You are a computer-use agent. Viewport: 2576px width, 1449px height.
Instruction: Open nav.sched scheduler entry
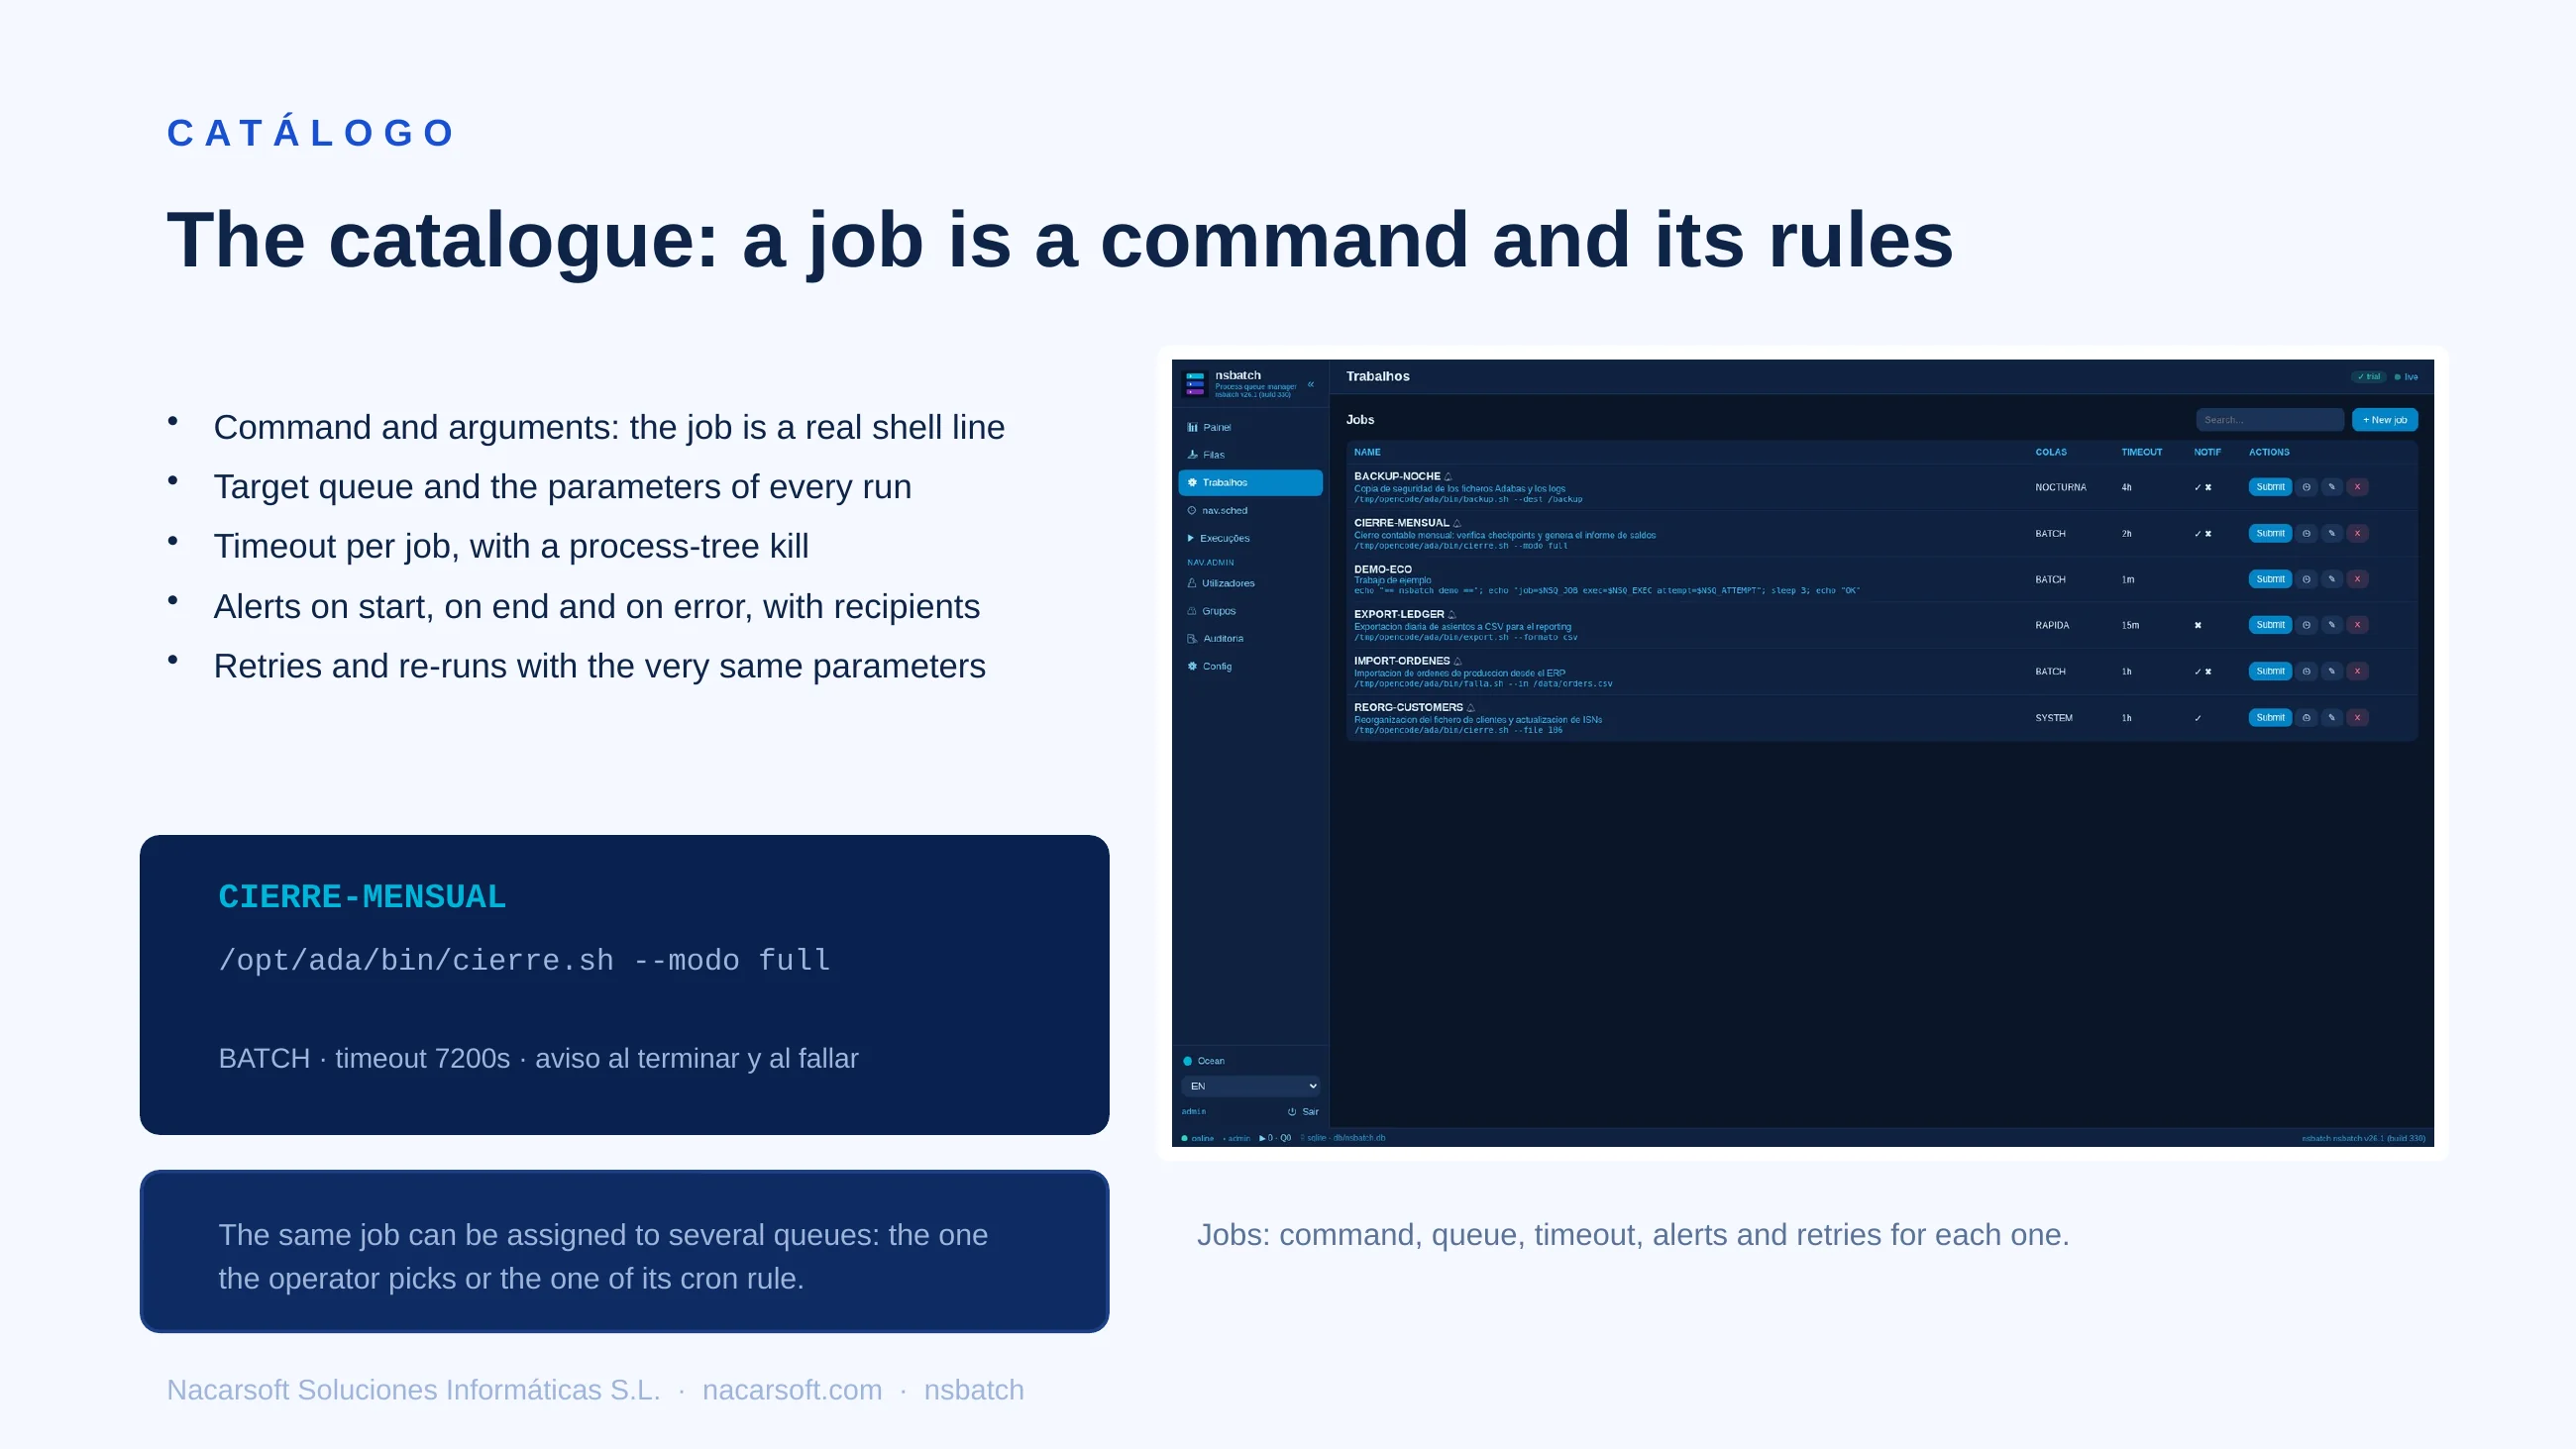point(1250,511)
